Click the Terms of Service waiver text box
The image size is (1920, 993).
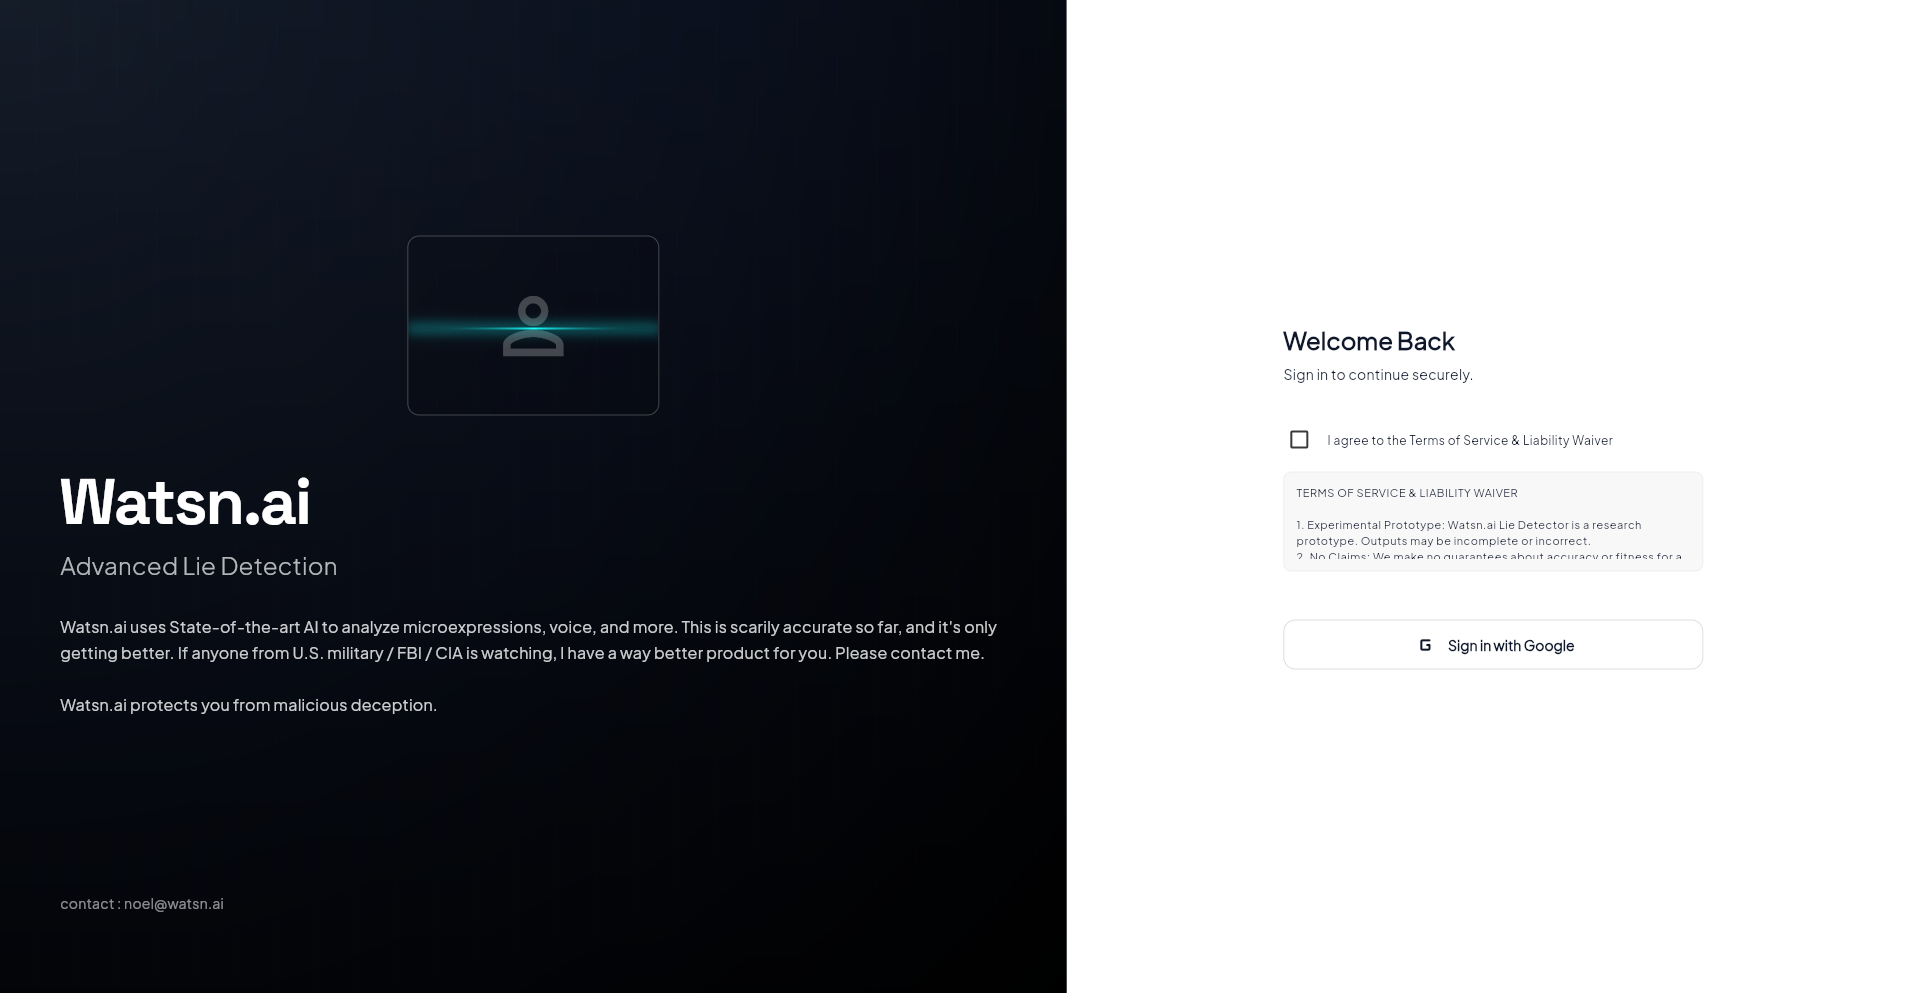click(1493, 522)
